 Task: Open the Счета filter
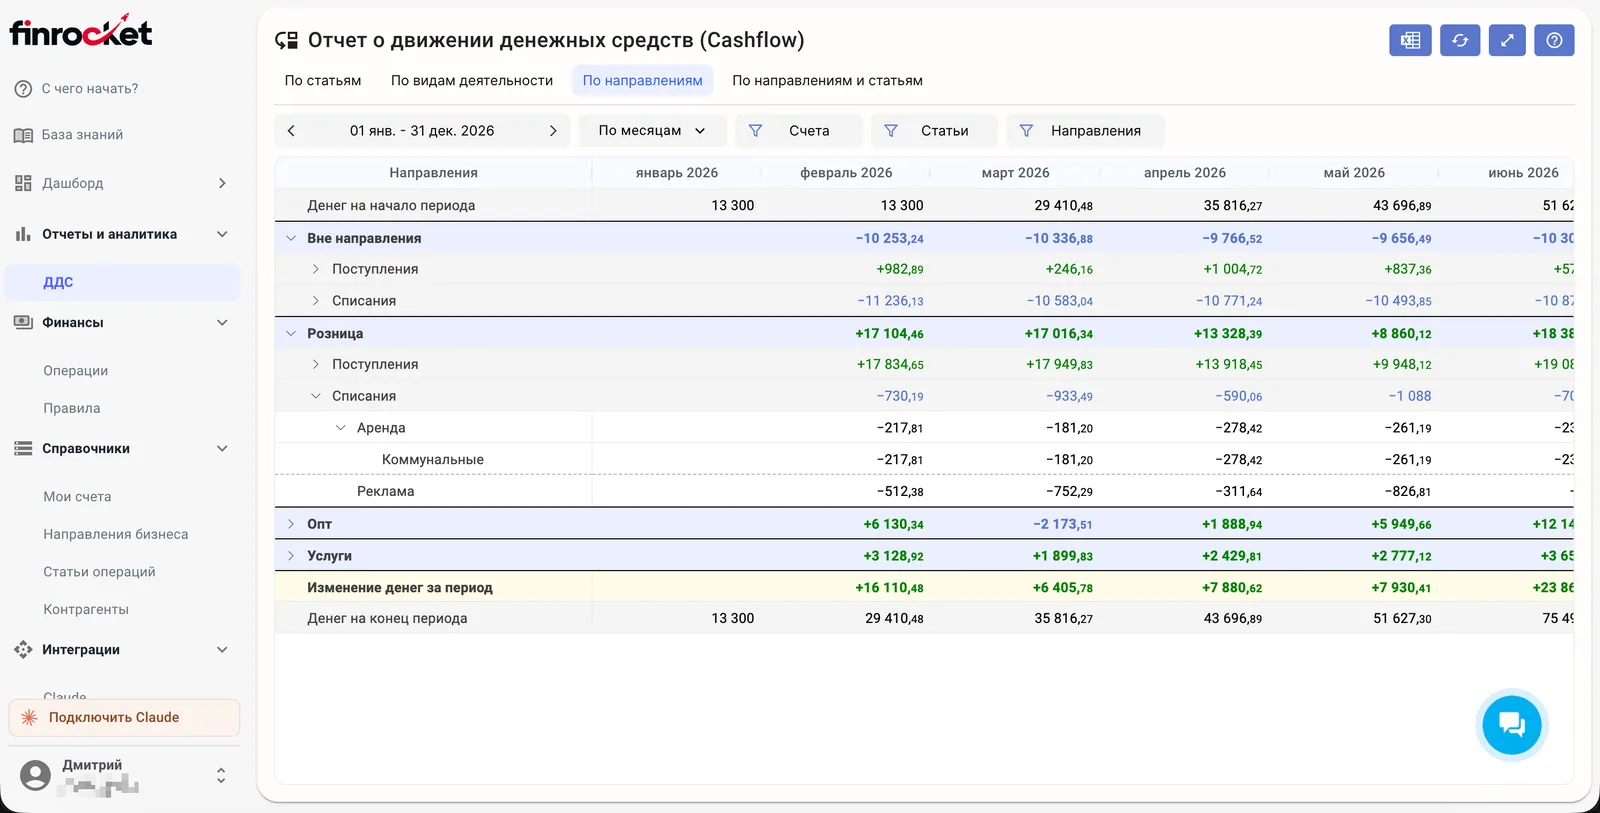pyautogui.click(x=798, y=131)
